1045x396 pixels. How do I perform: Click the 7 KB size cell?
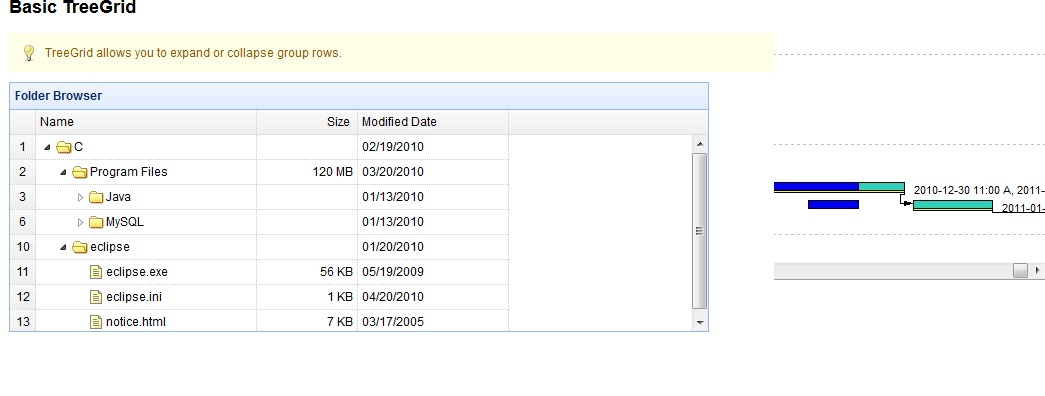click(307, 322)
